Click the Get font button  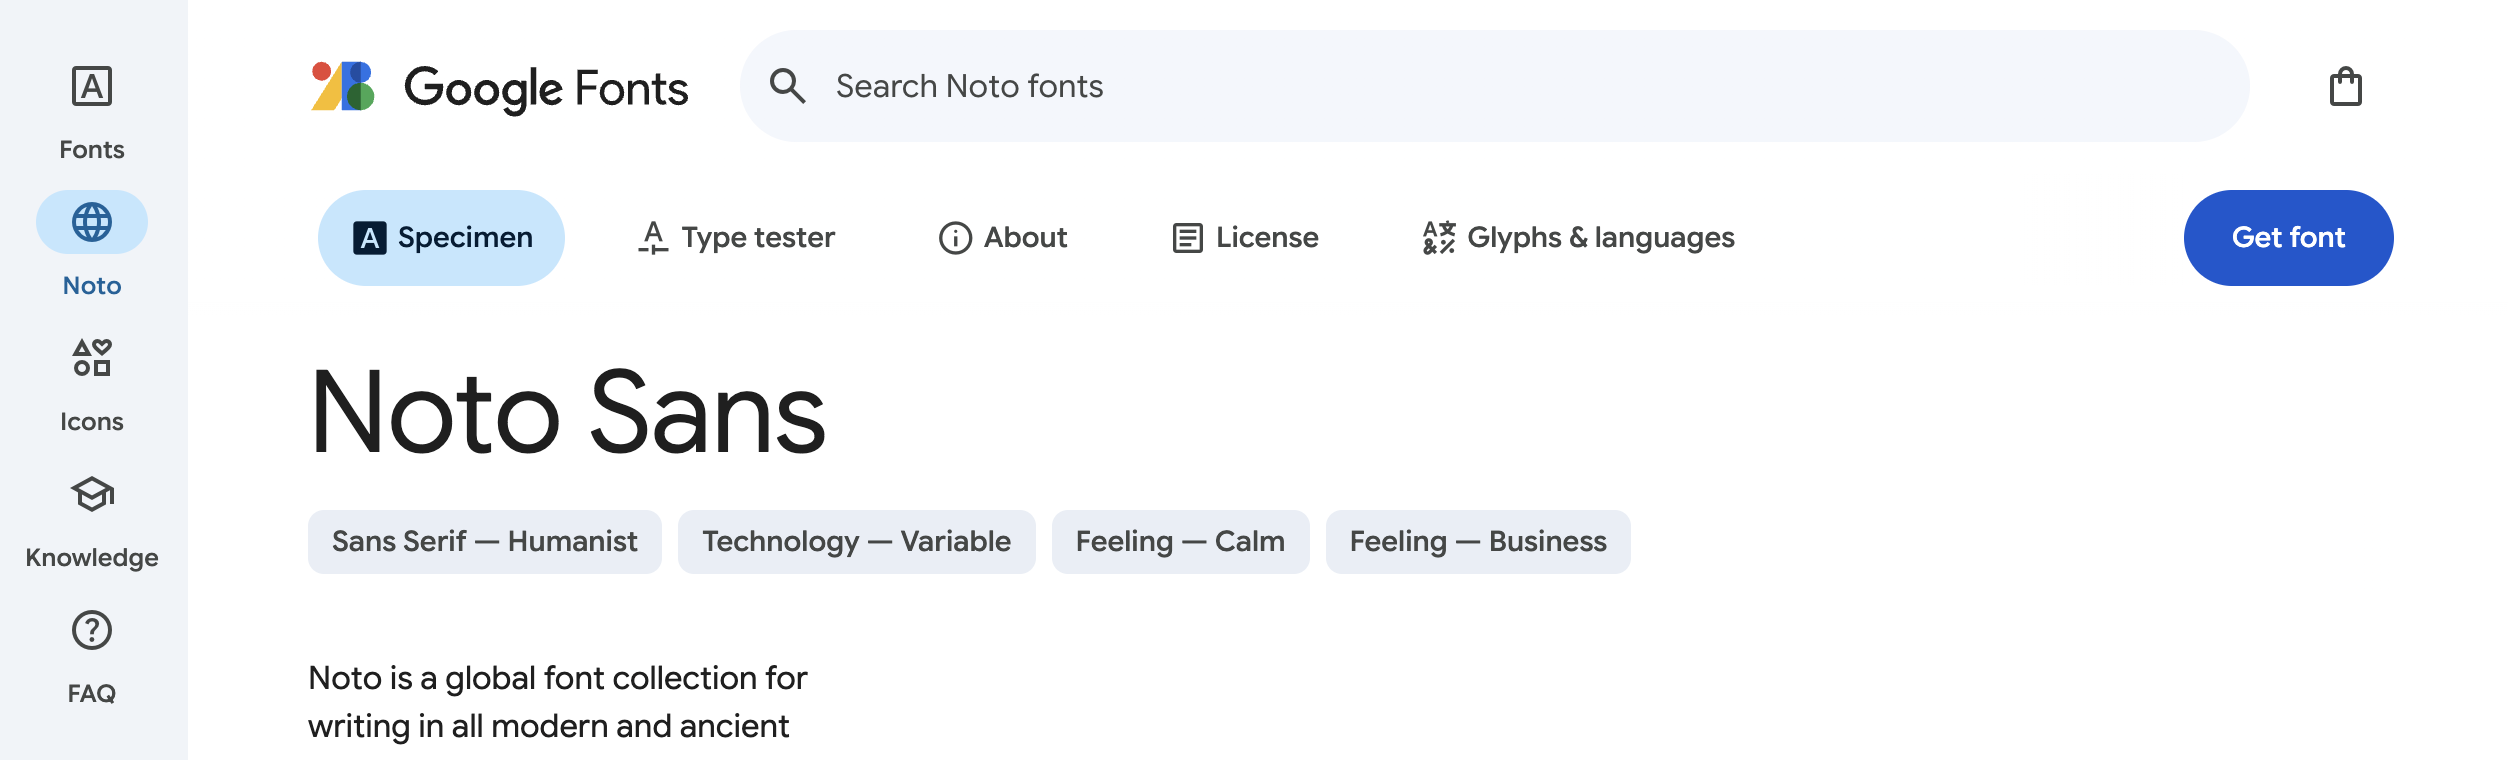click(2289, 238)
